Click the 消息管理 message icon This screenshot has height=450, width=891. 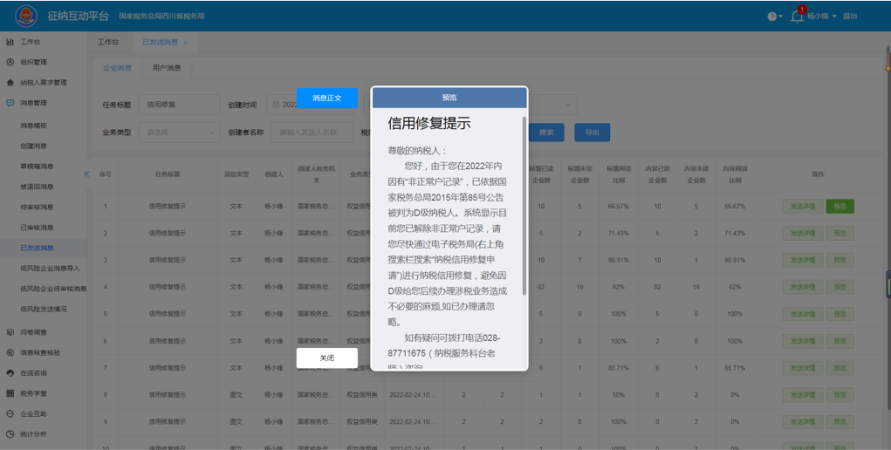(x=10, y=103)
